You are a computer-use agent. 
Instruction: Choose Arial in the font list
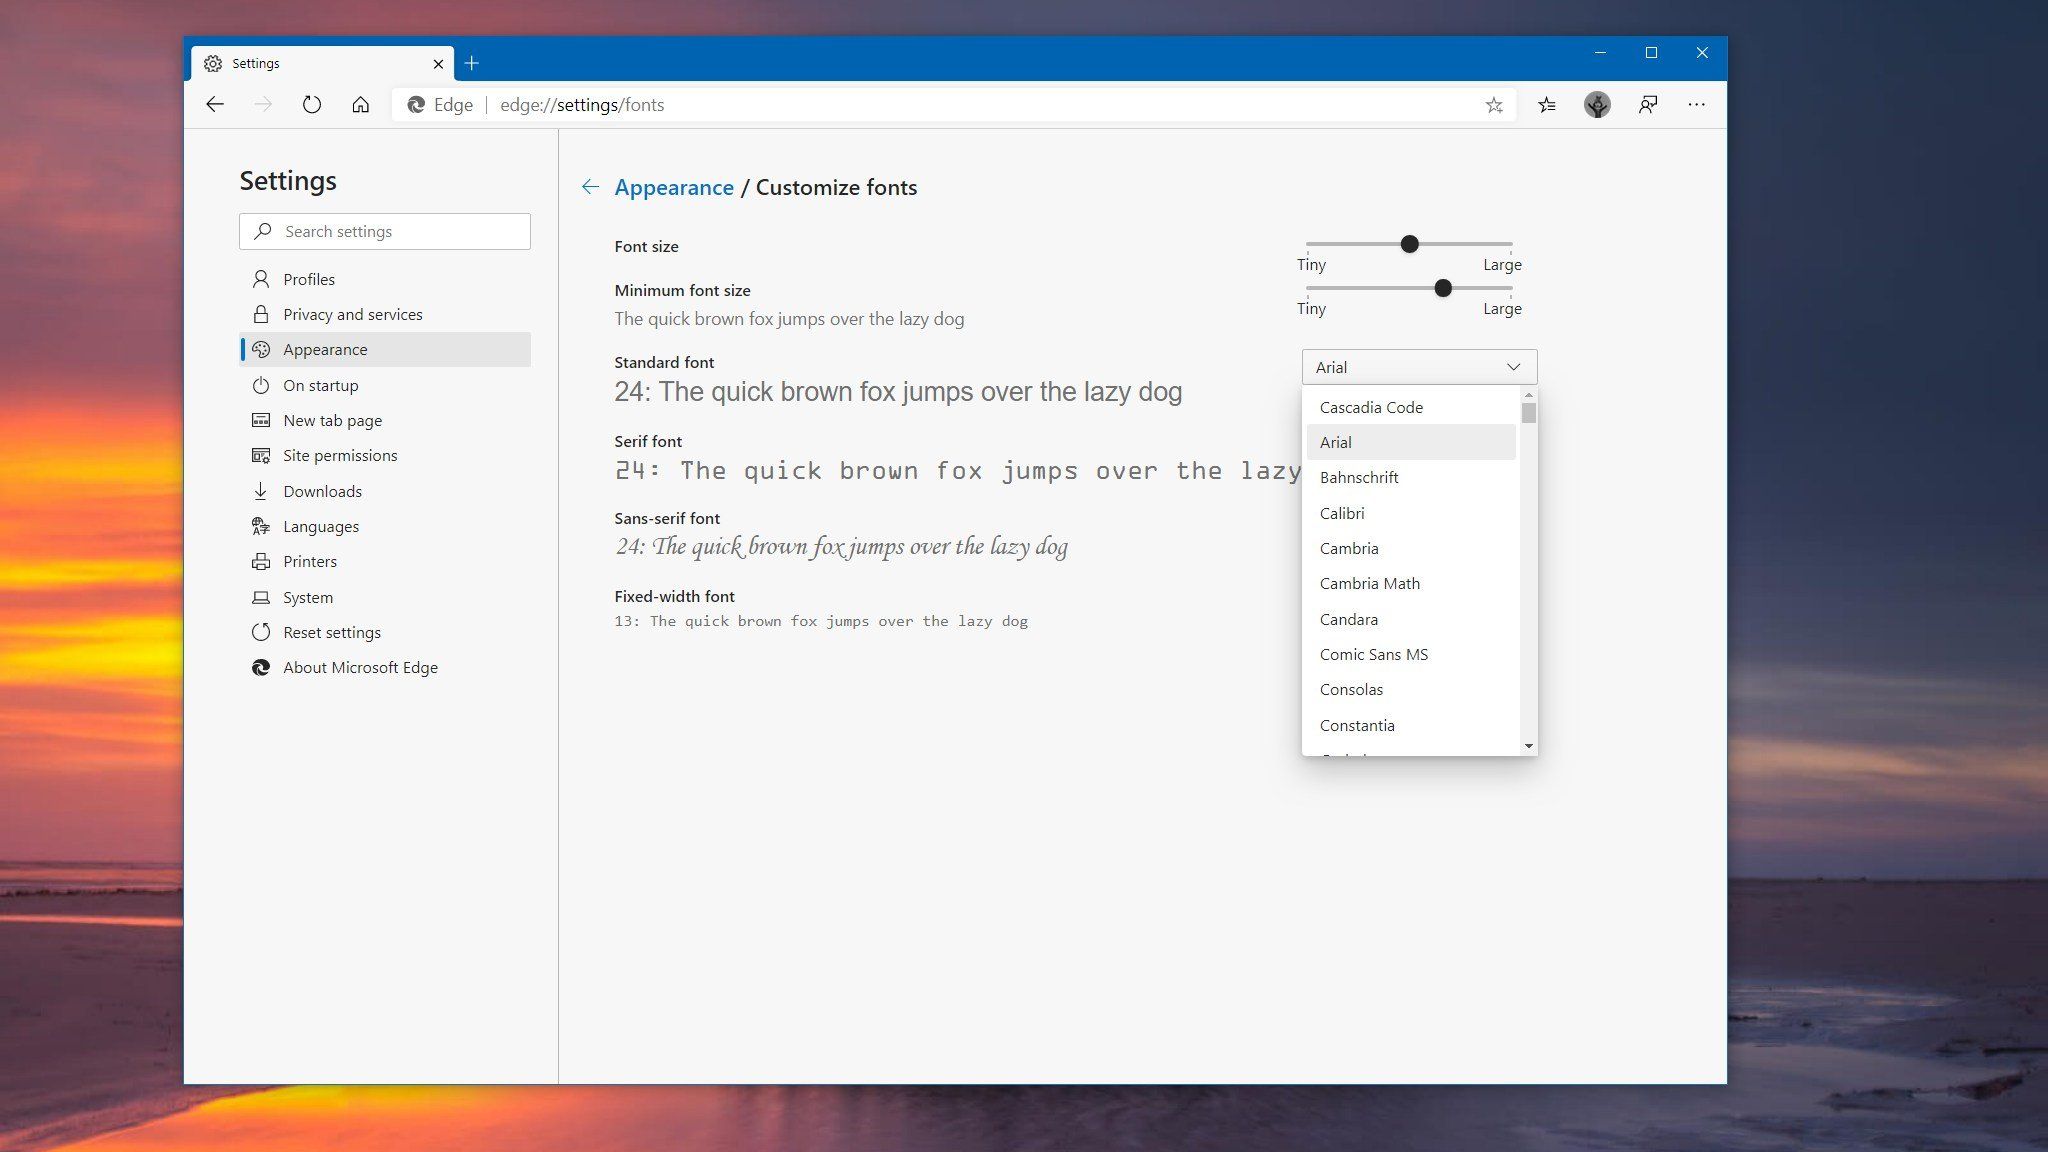click(x=1411, y=442)
